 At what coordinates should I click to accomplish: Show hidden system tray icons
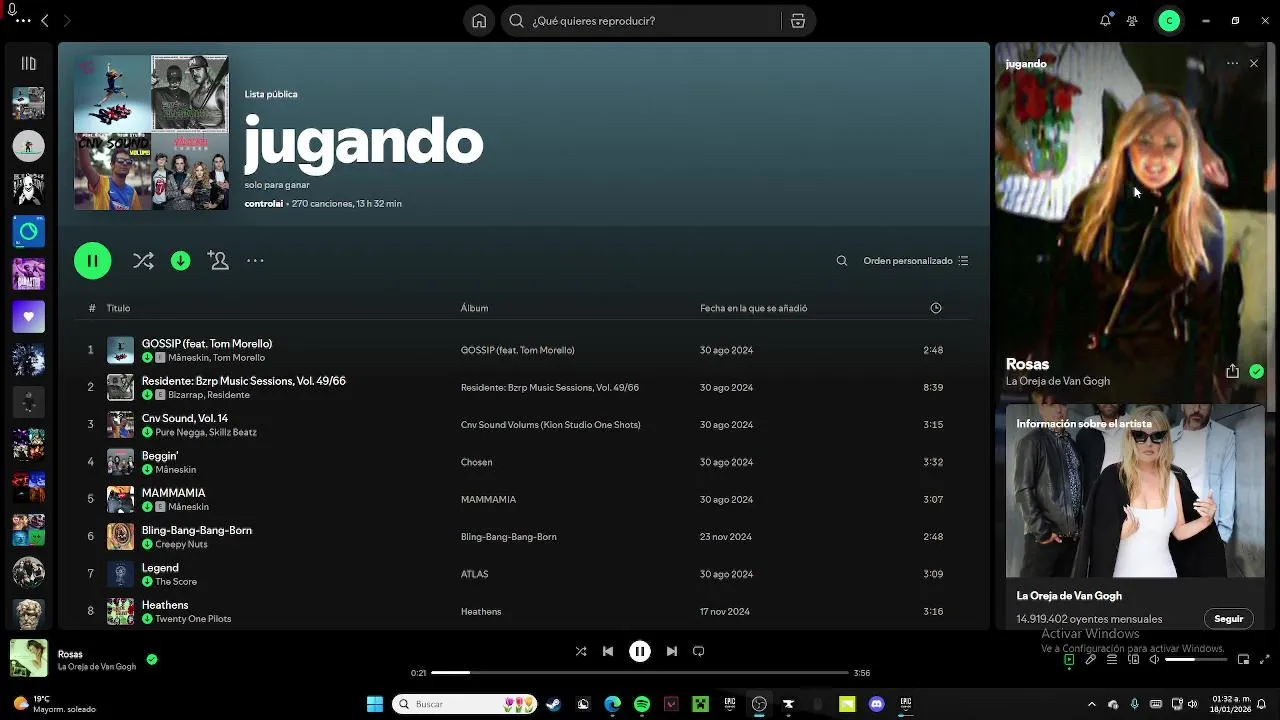pyautogui.click(x=1091, y=704)
